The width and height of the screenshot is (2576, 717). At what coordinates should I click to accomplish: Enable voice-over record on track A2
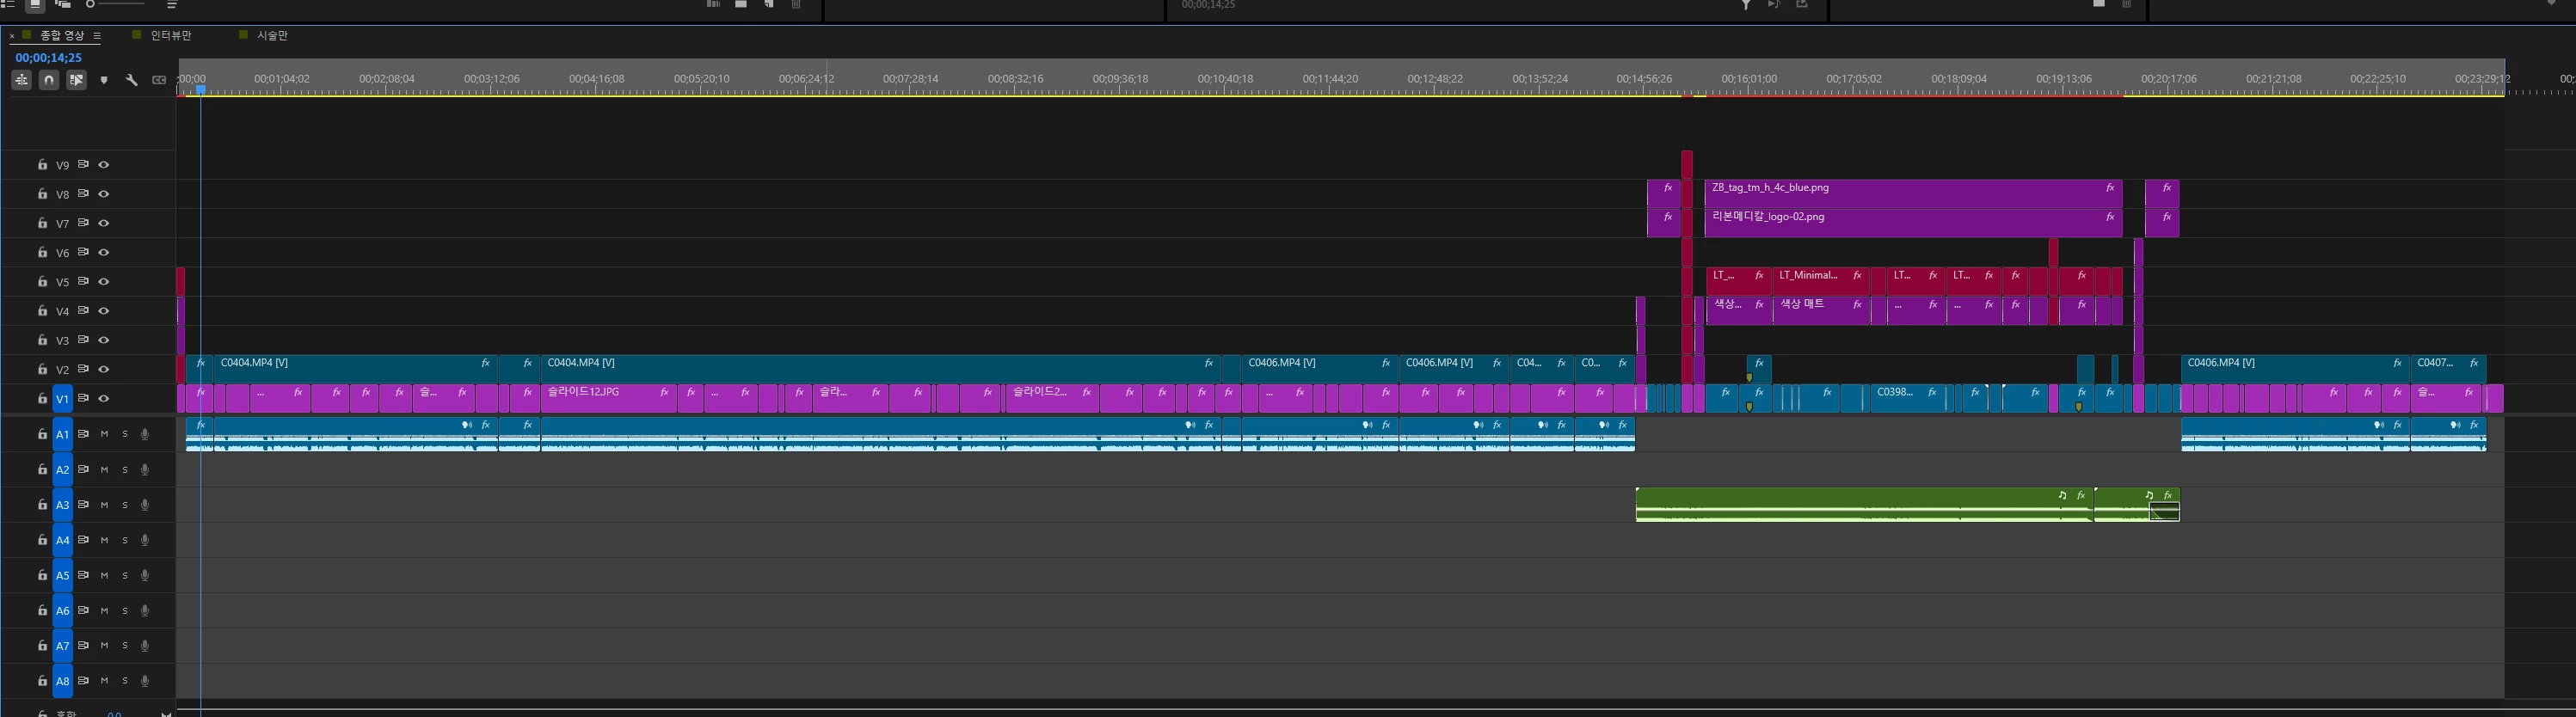pos(145,469)
